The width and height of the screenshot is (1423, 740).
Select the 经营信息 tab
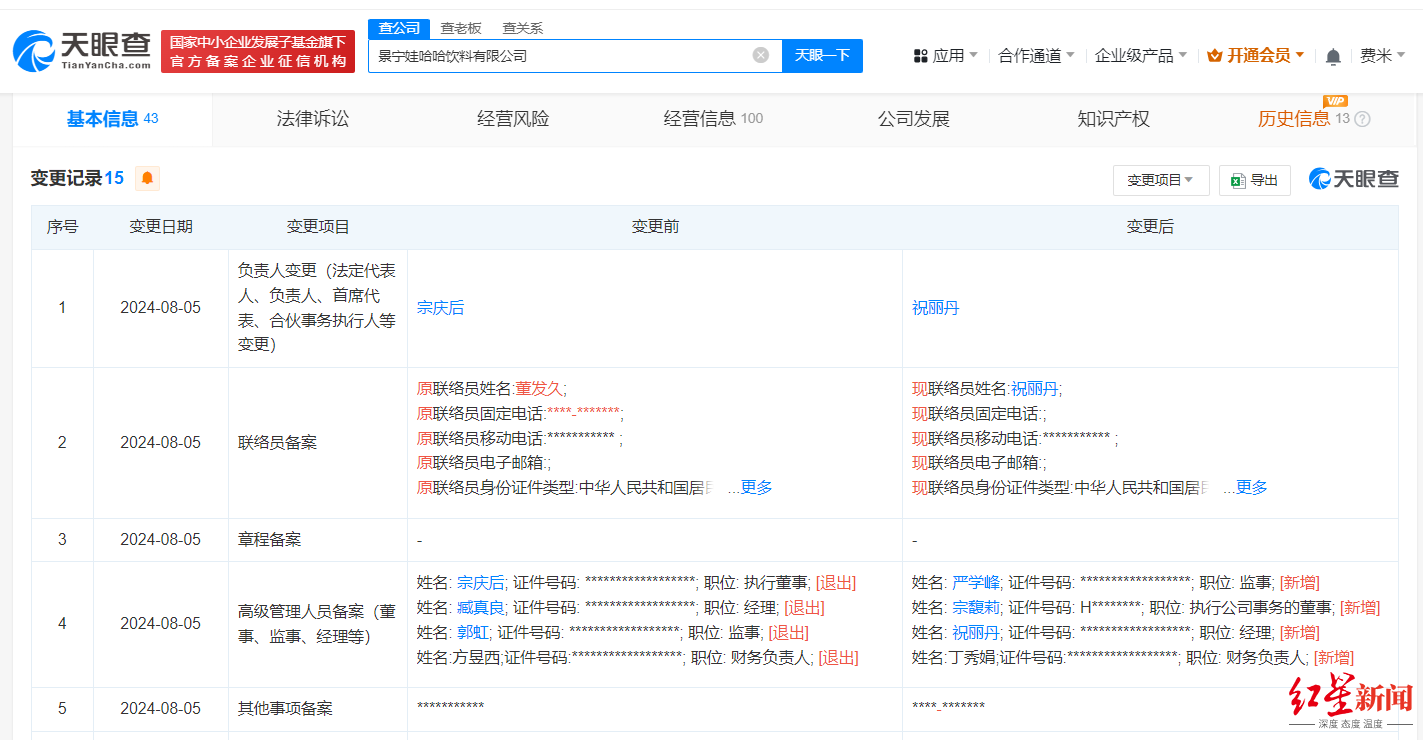(713, 119)
